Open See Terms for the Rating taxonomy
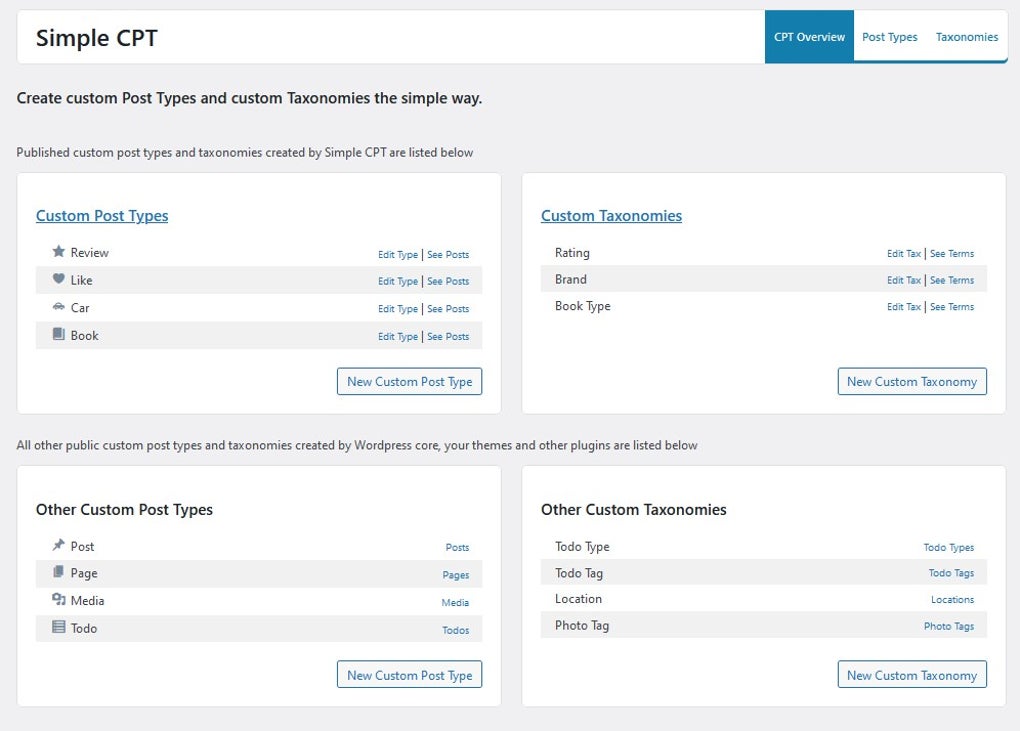1020x731 pixels. click(x=951, y=253)
